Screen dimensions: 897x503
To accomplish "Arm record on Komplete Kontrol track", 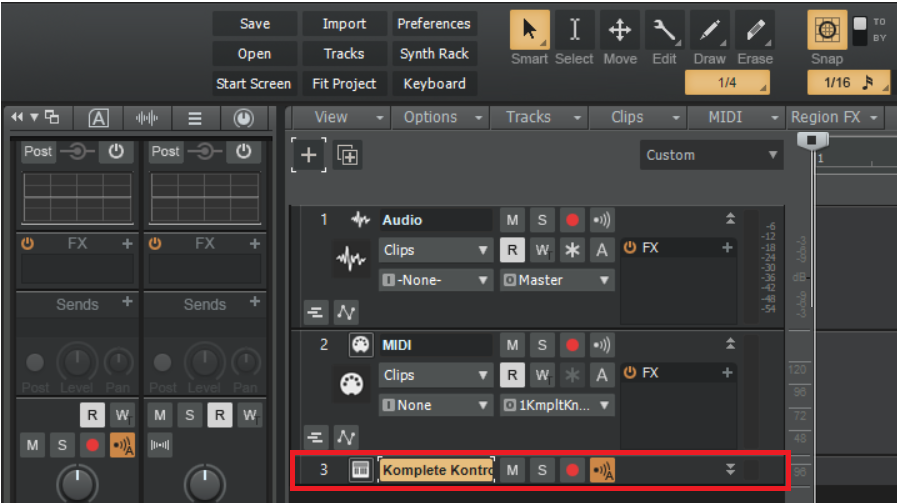I will pos(572,470).
